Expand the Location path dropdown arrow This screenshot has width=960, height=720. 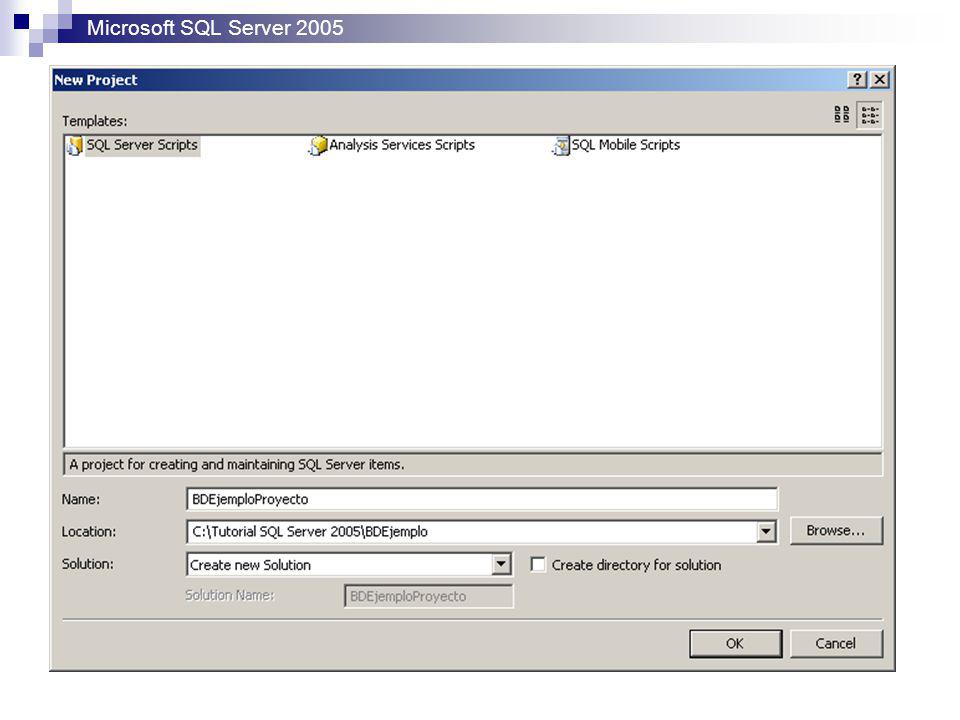765,531
